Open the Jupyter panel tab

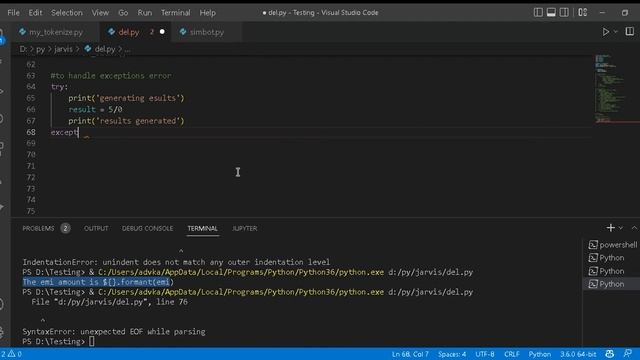coord(244,229)
